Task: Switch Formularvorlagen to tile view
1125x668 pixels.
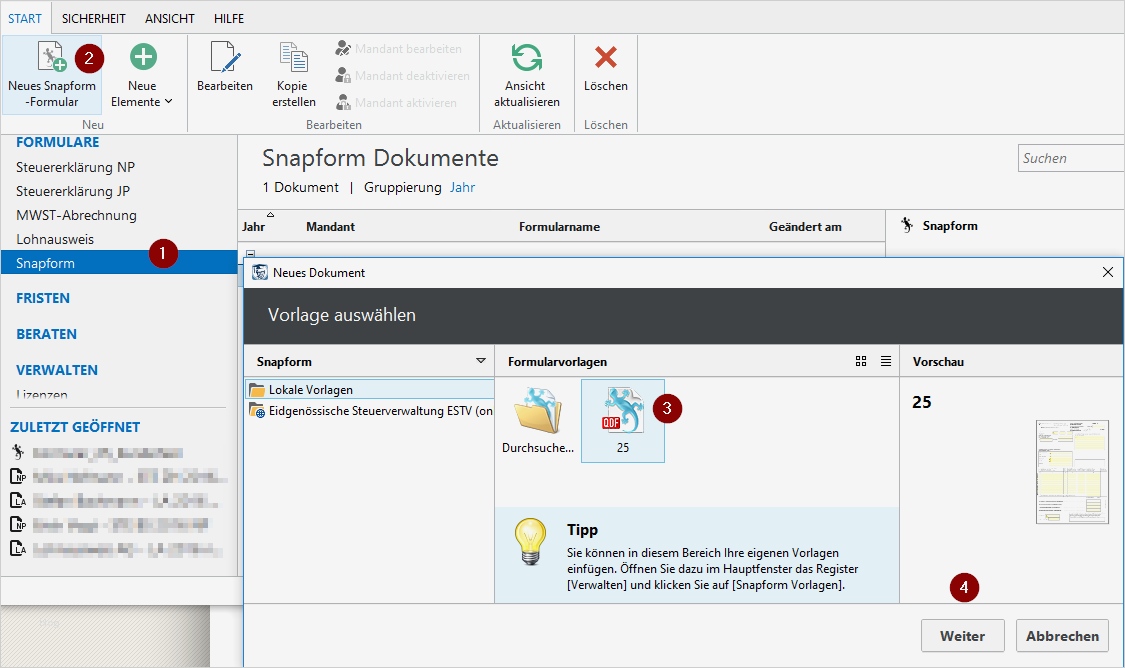Action: click(x=861, y=361)
